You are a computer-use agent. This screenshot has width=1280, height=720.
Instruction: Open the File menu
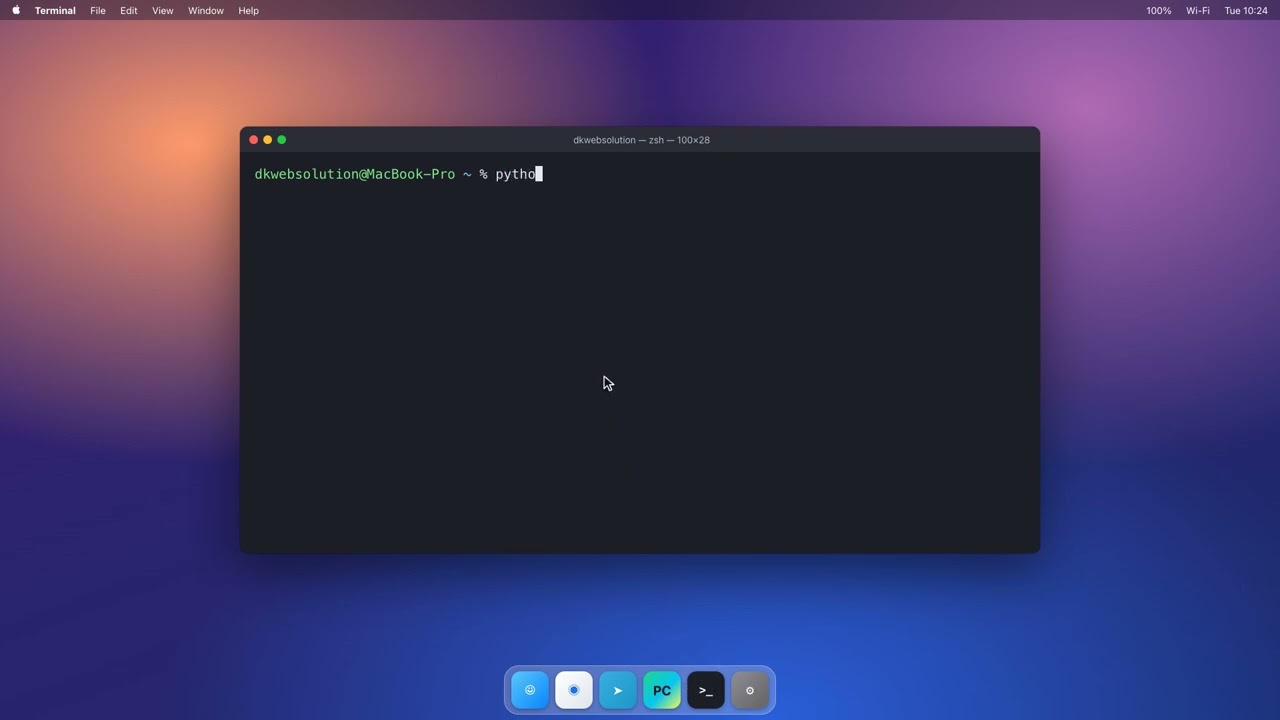click(98, 10)
